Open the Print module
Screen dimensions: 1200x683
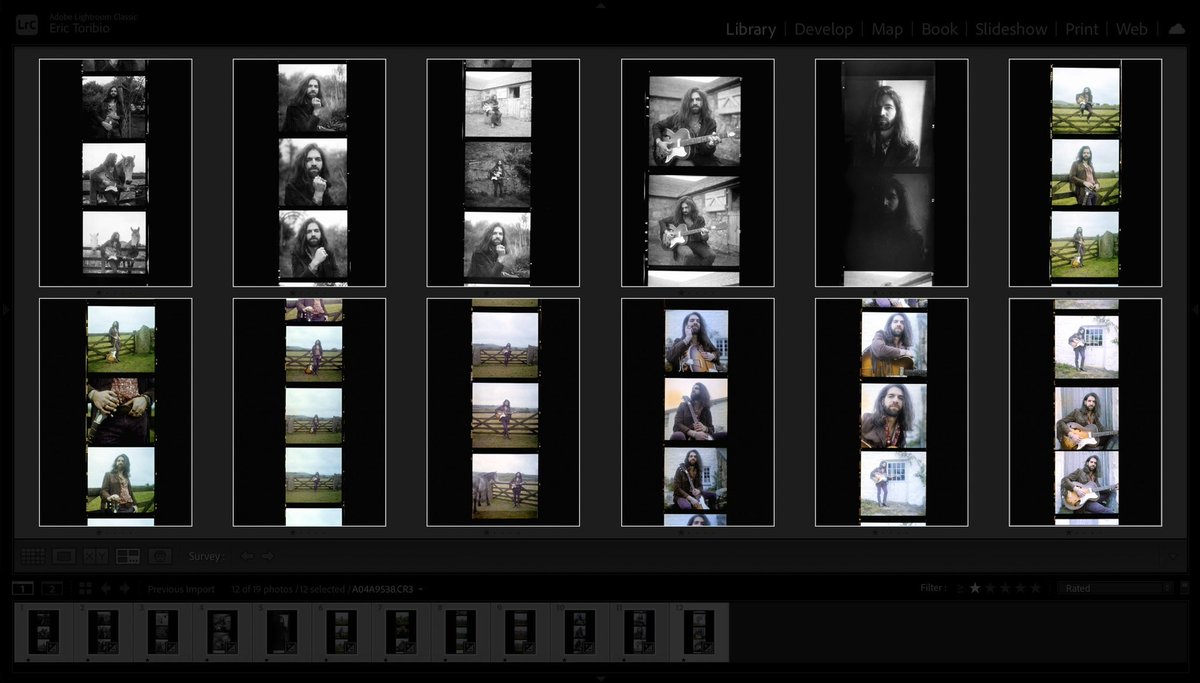(x=1081, y=29)
